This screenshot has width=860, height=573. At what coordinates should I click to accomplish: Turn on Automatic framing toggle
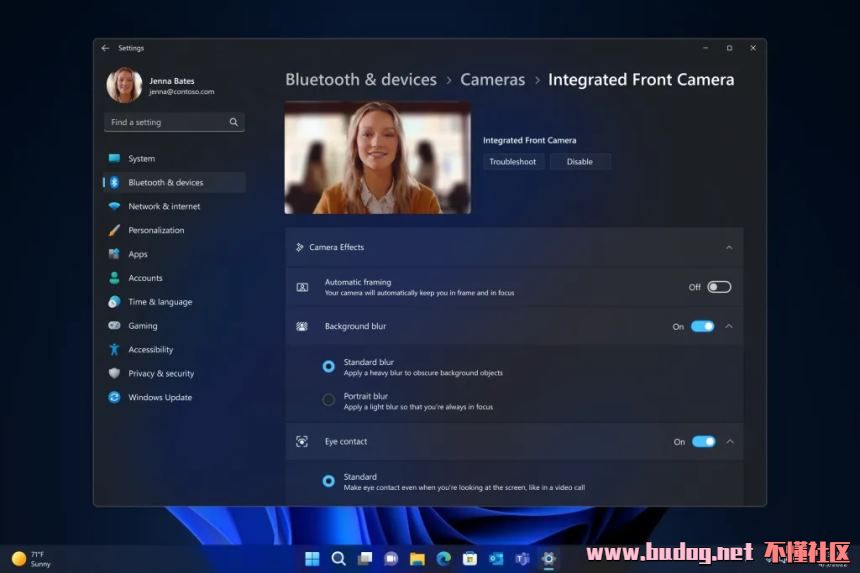point(719,287)
